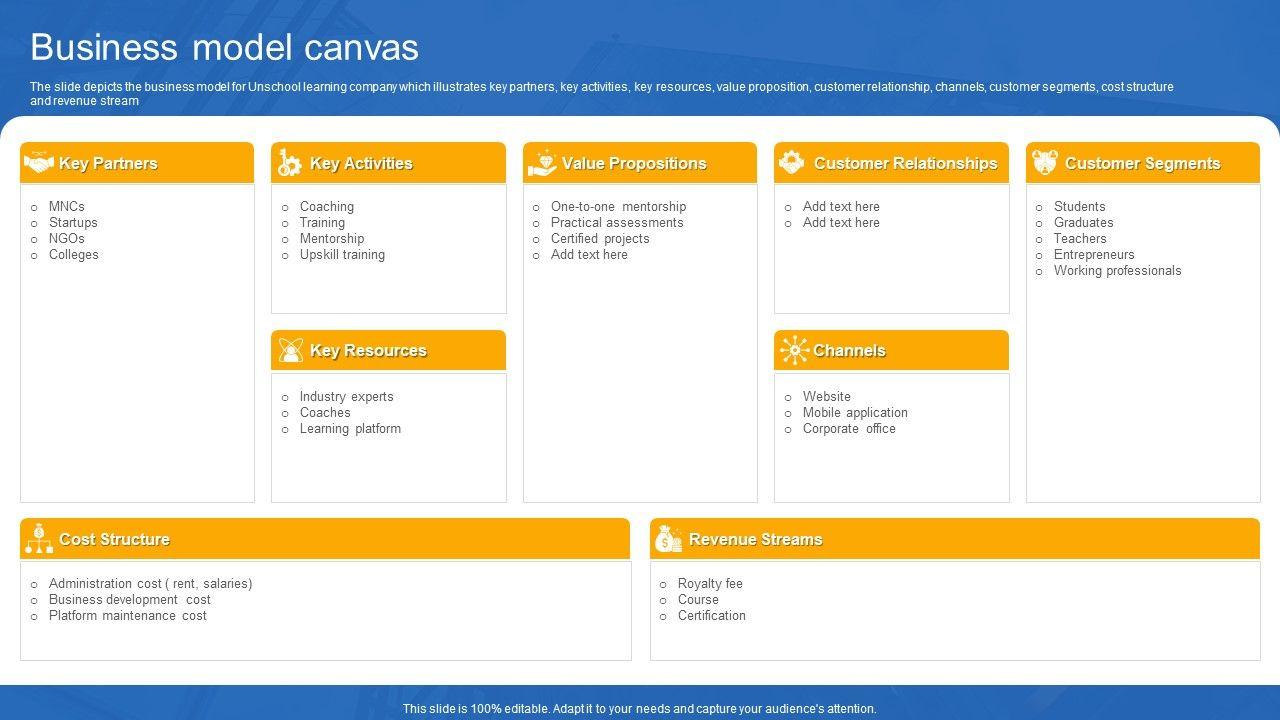Click the Key Activities icon
Screen dimensions: 1280x720
(290, 163)
